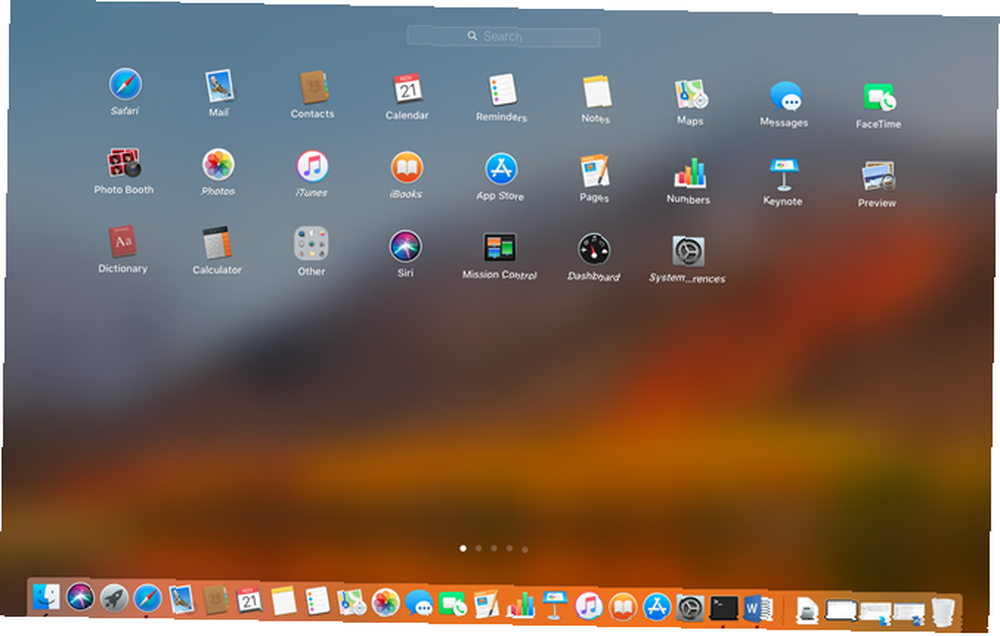Open Numbers in the Launchpad grid
The height and width of the screenshot is (636, 1000).
(x=689, y=173)
